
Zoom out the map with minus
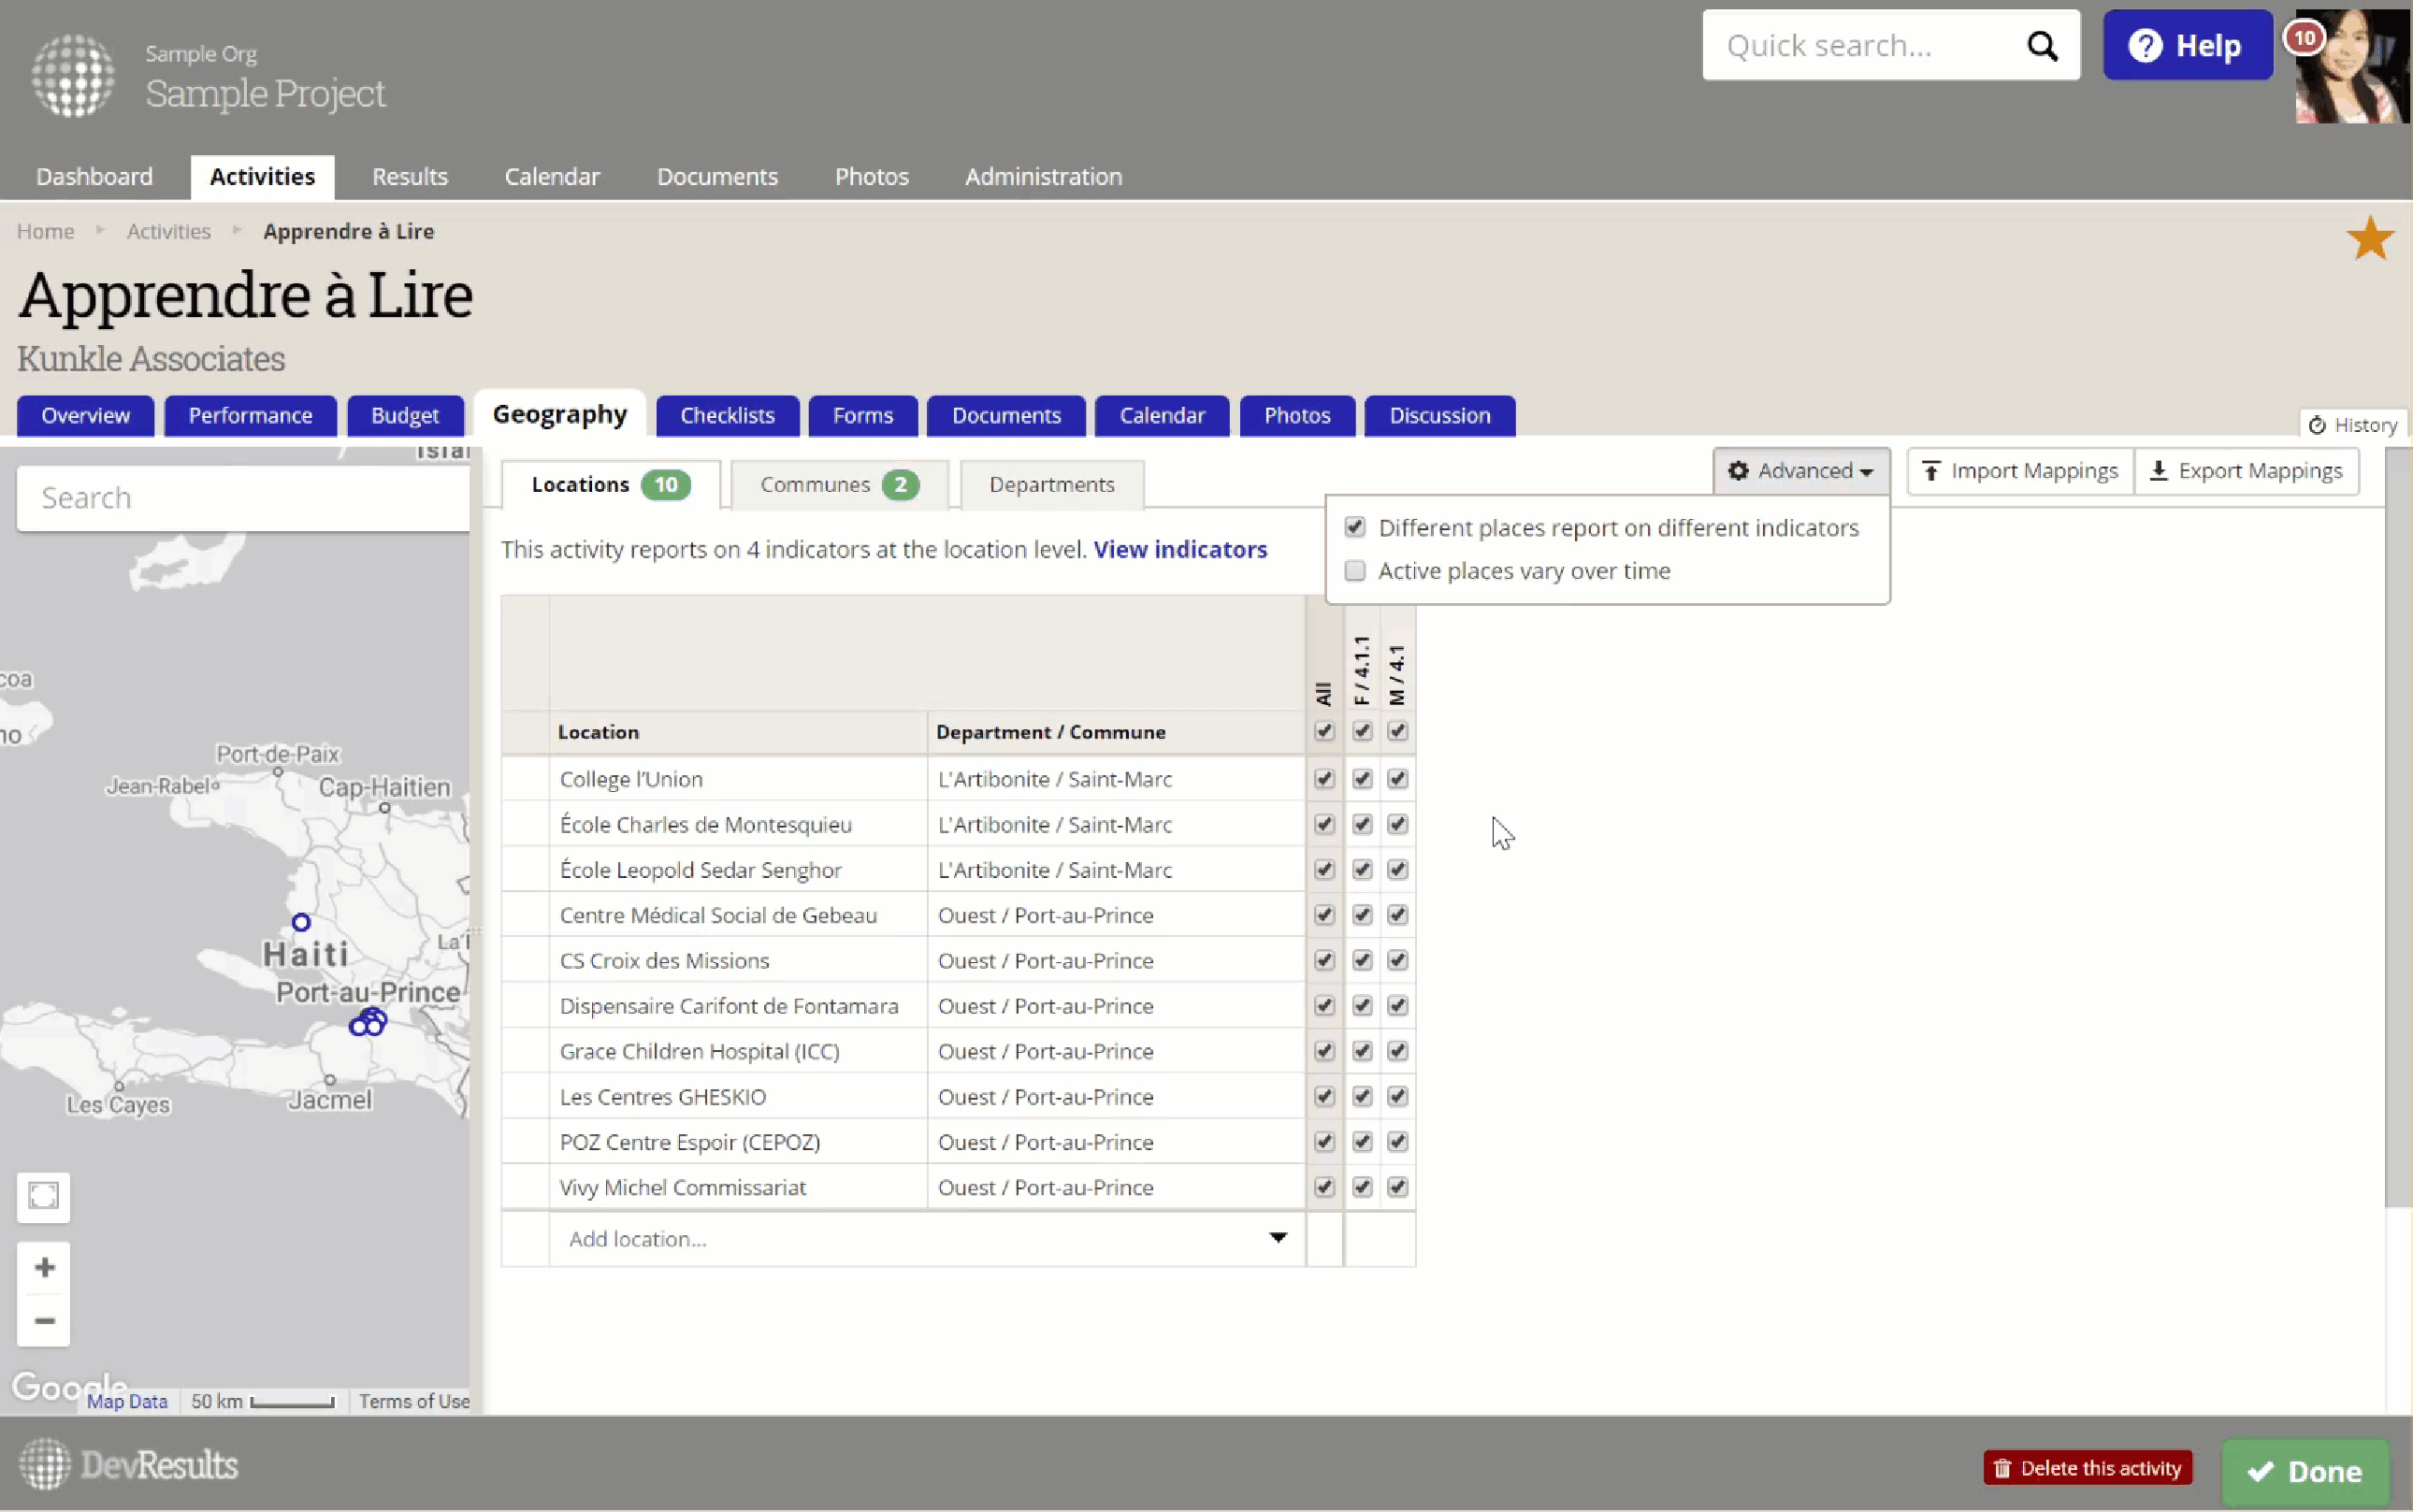[44, 1321]
